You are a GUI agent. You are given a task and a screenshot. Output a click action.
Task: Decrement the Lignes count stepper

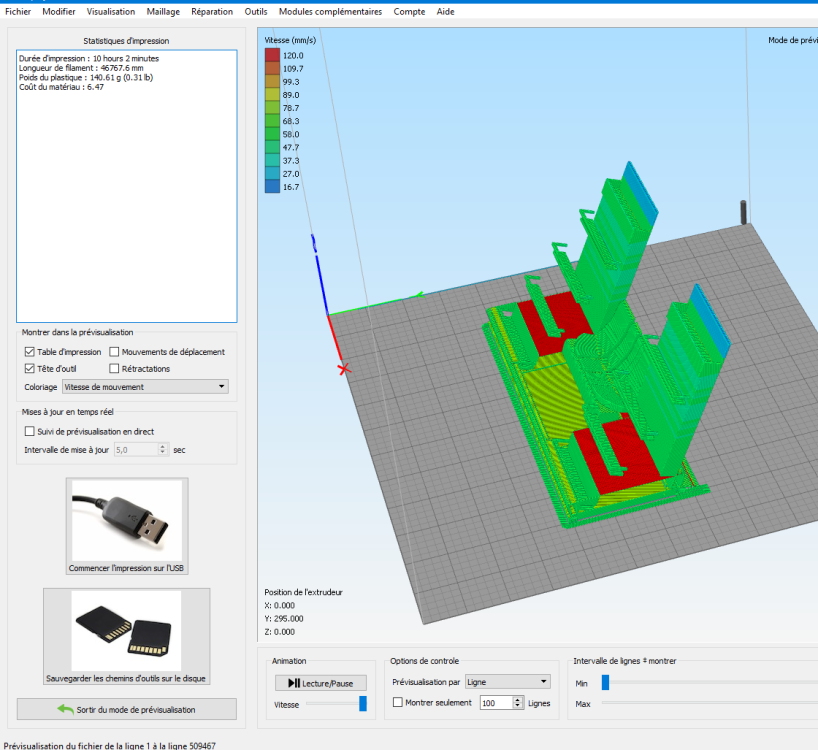click(x=518, y=706)
